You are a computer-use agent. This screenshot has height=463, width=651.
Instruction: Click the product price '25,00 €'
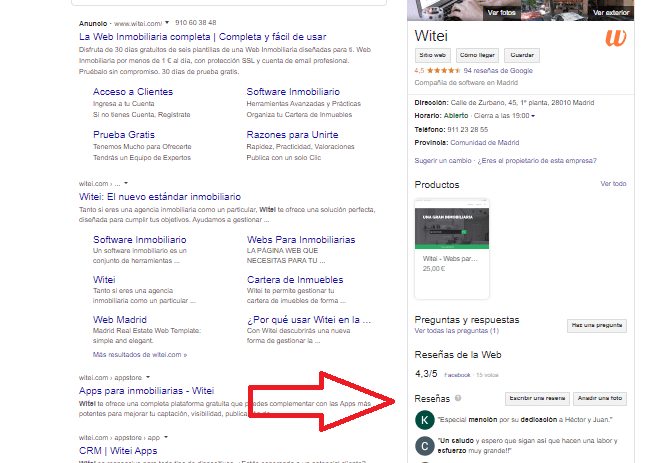pos(434,269)
